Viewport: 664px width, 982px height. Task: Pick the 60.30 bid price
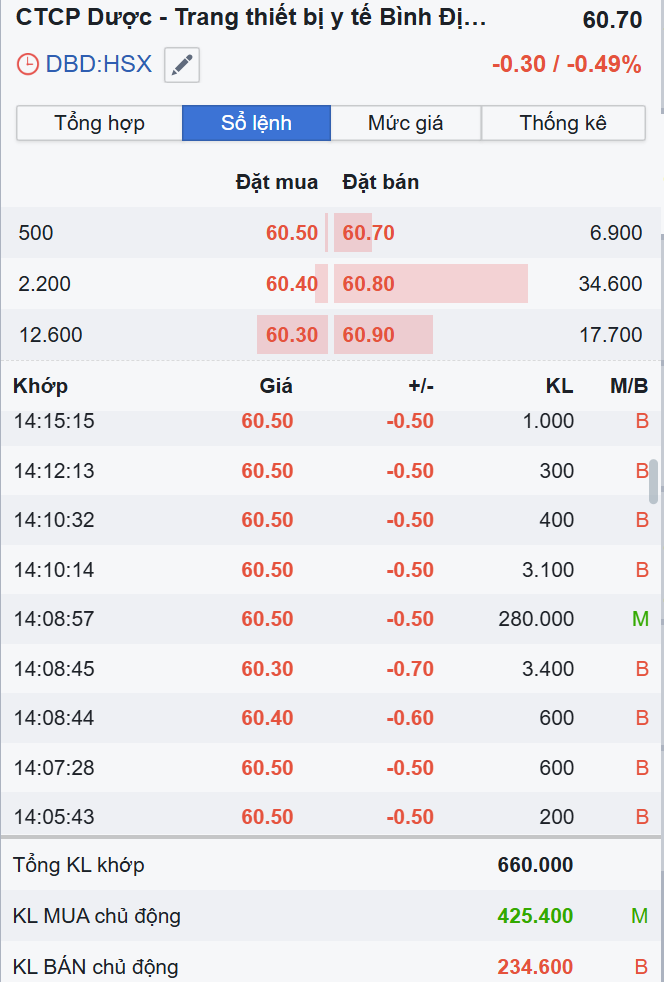click(x=291, y=335)
